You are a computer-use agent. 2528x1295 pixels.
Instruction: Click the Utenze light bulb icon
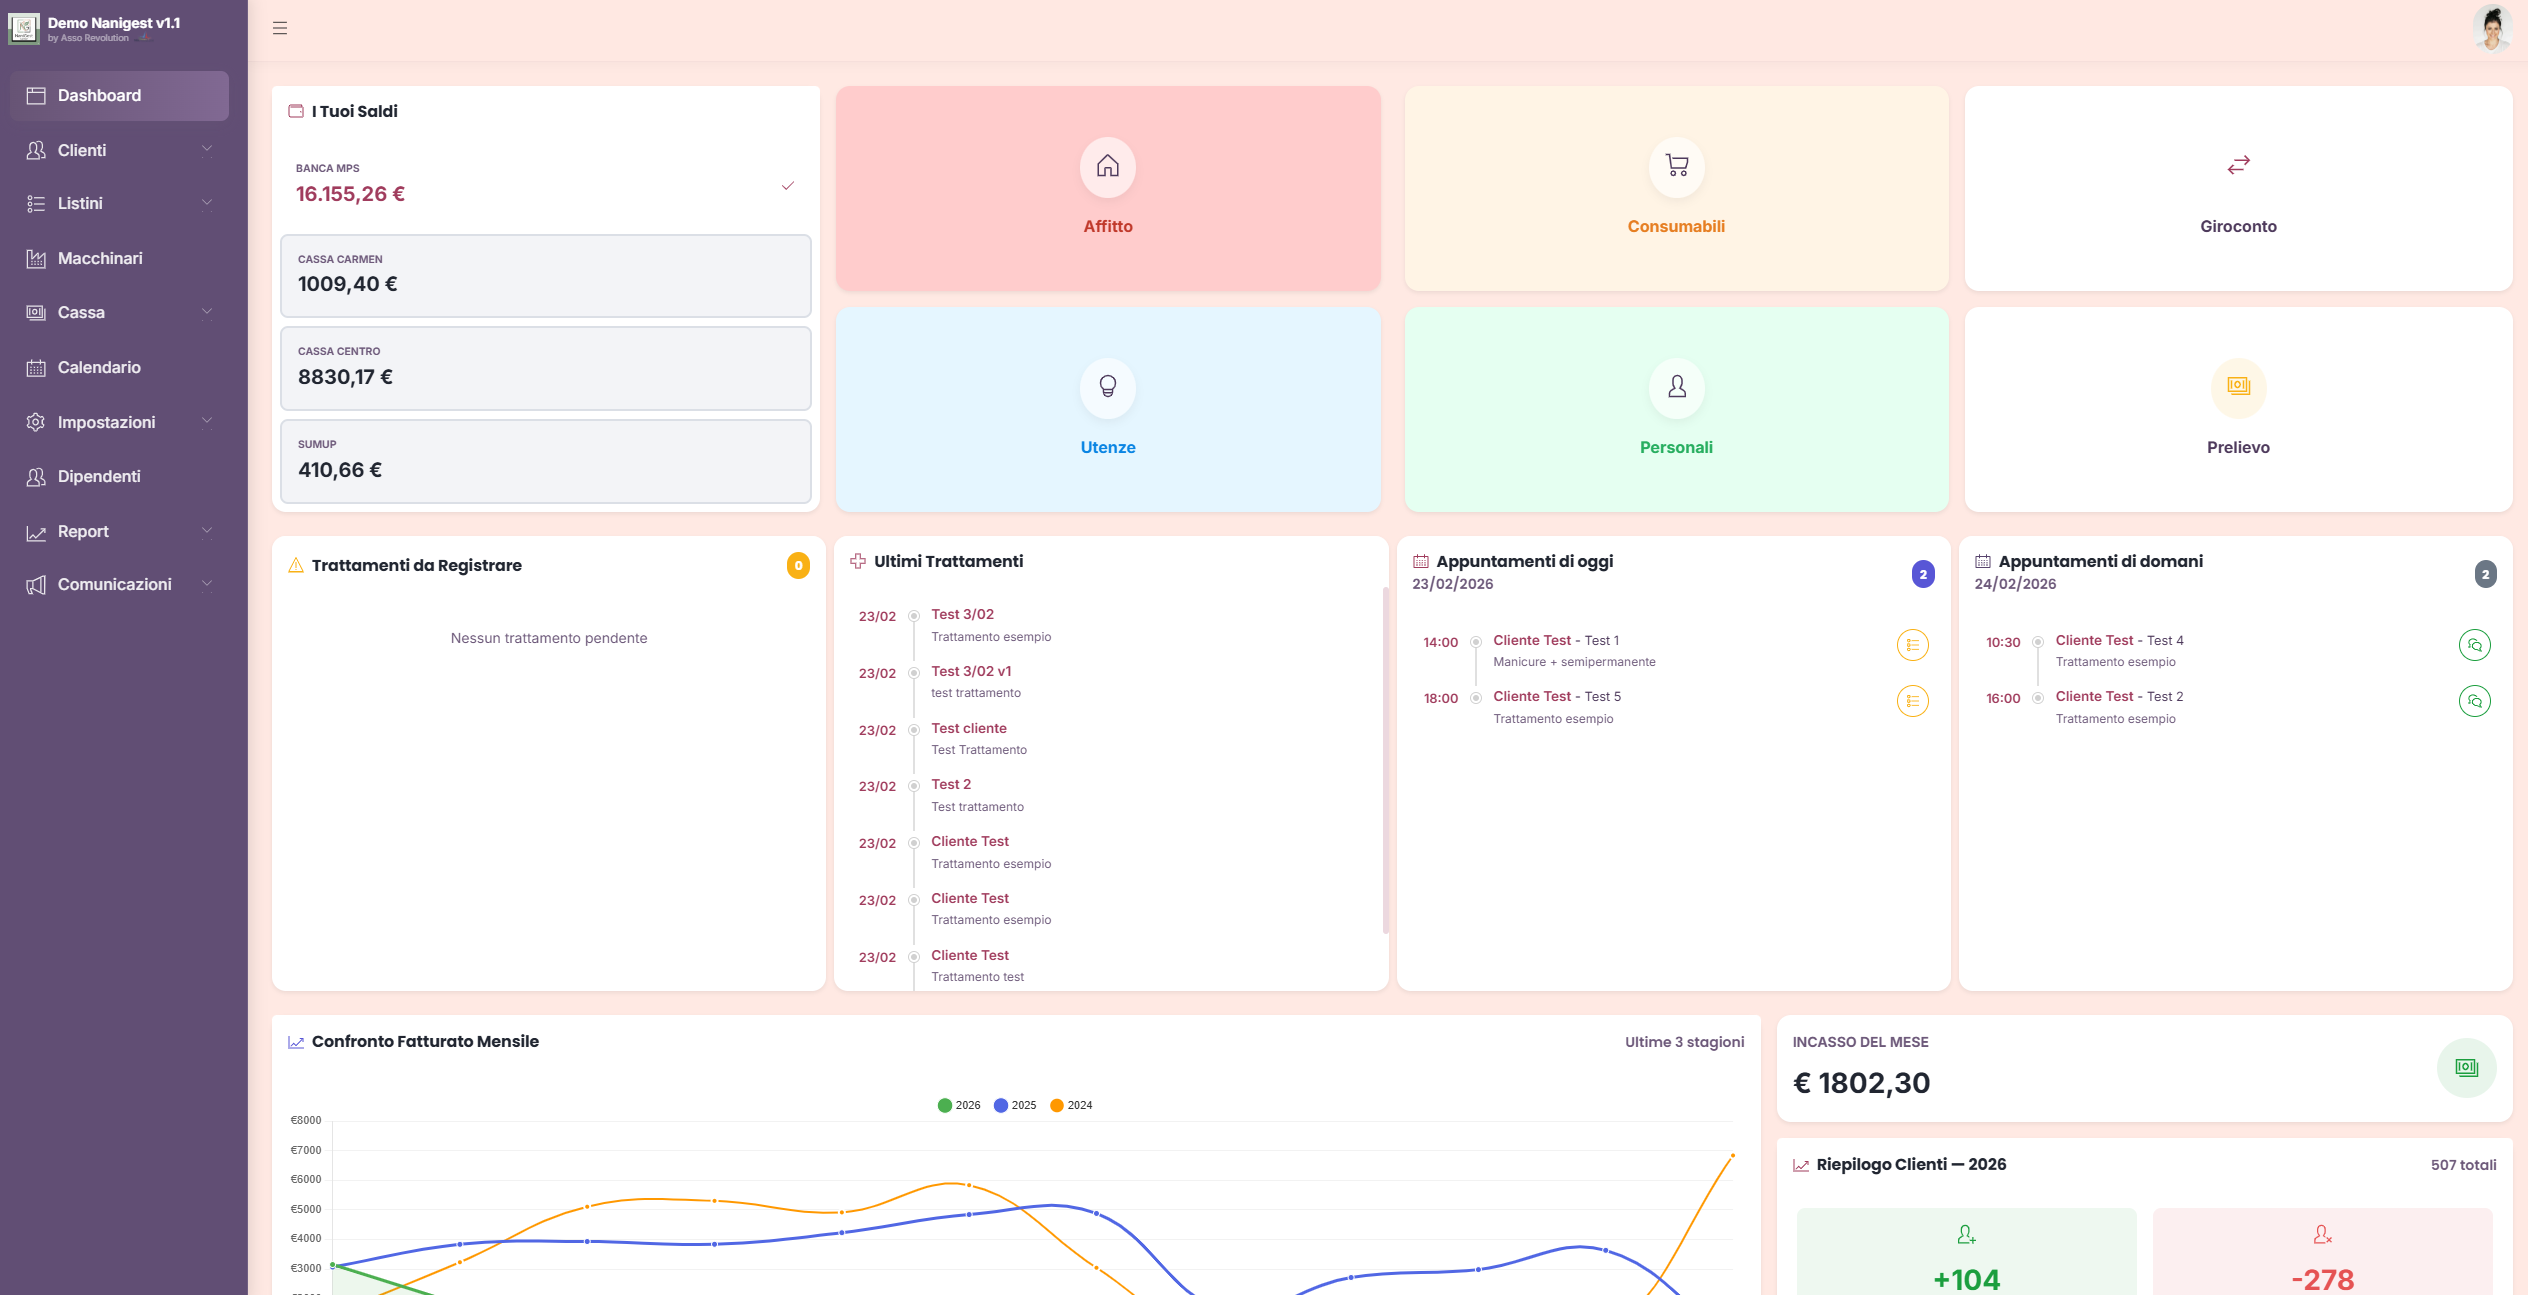(x=1107, y=387)
